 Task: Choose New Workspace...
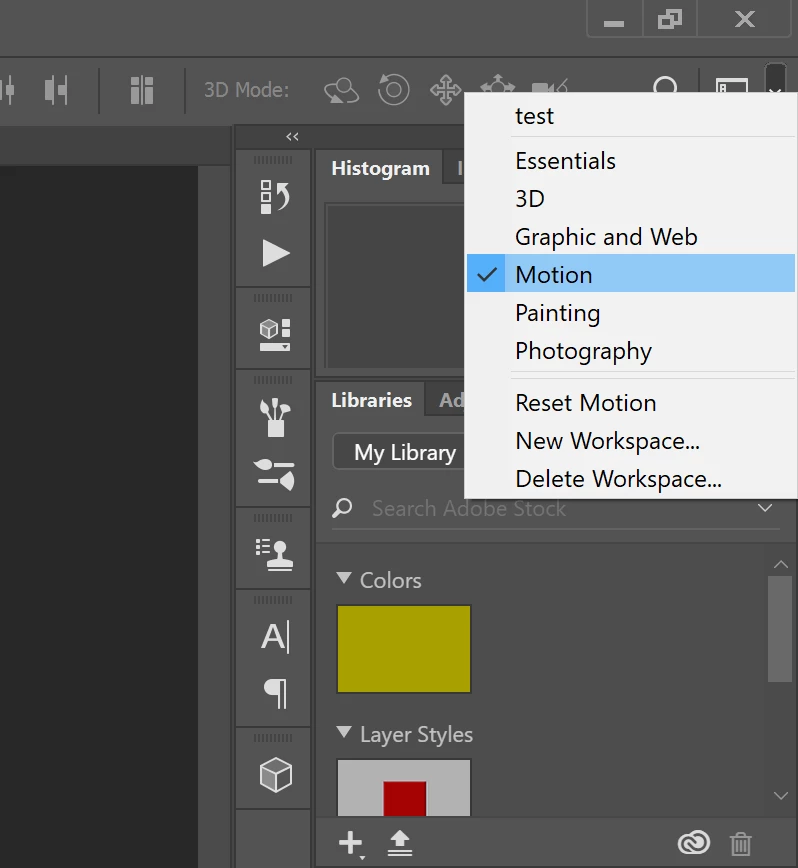point(631,441)
